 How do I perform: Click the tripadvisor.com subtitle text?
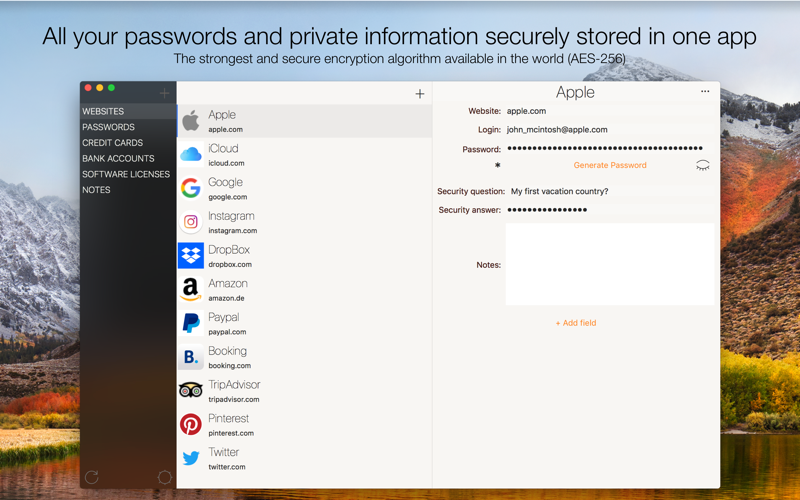(234, 399)
